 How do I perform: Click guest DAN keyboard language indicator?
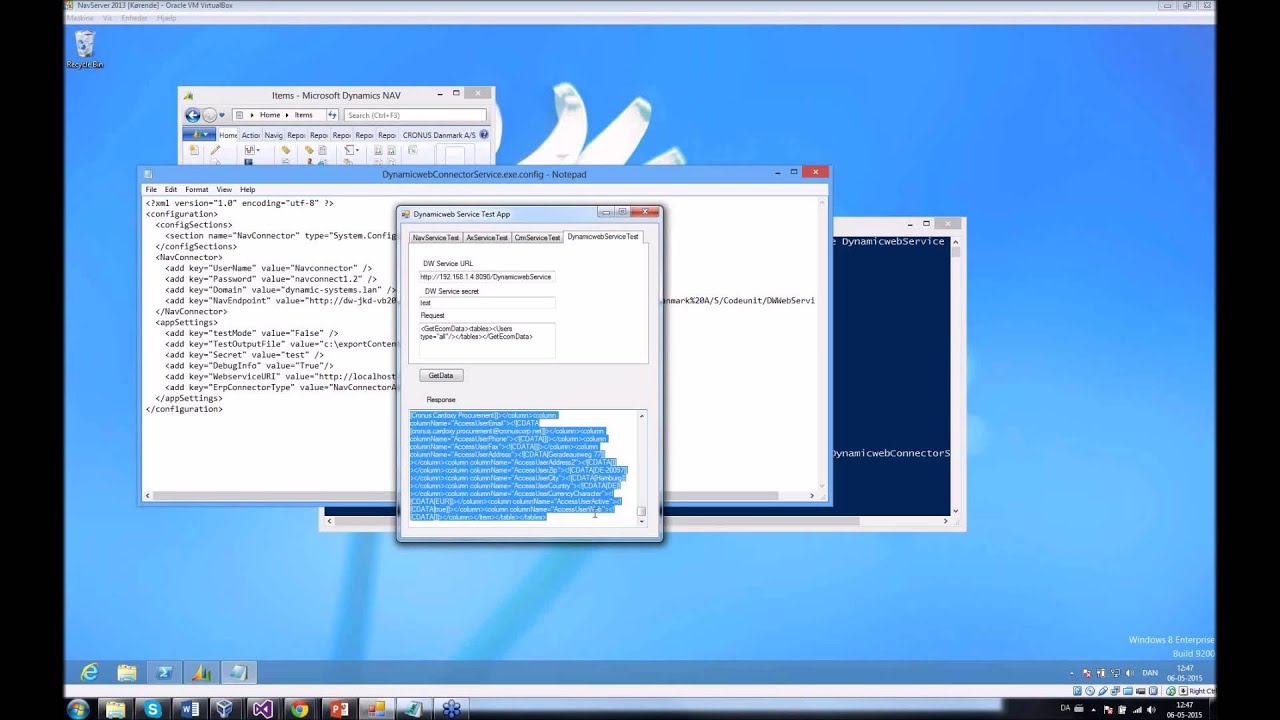[1150, 673]
